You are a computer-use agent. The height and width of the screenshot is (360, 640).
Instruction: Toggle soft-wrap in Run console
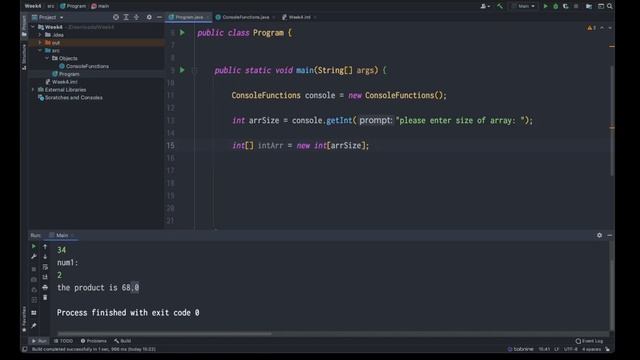point(45,267)
